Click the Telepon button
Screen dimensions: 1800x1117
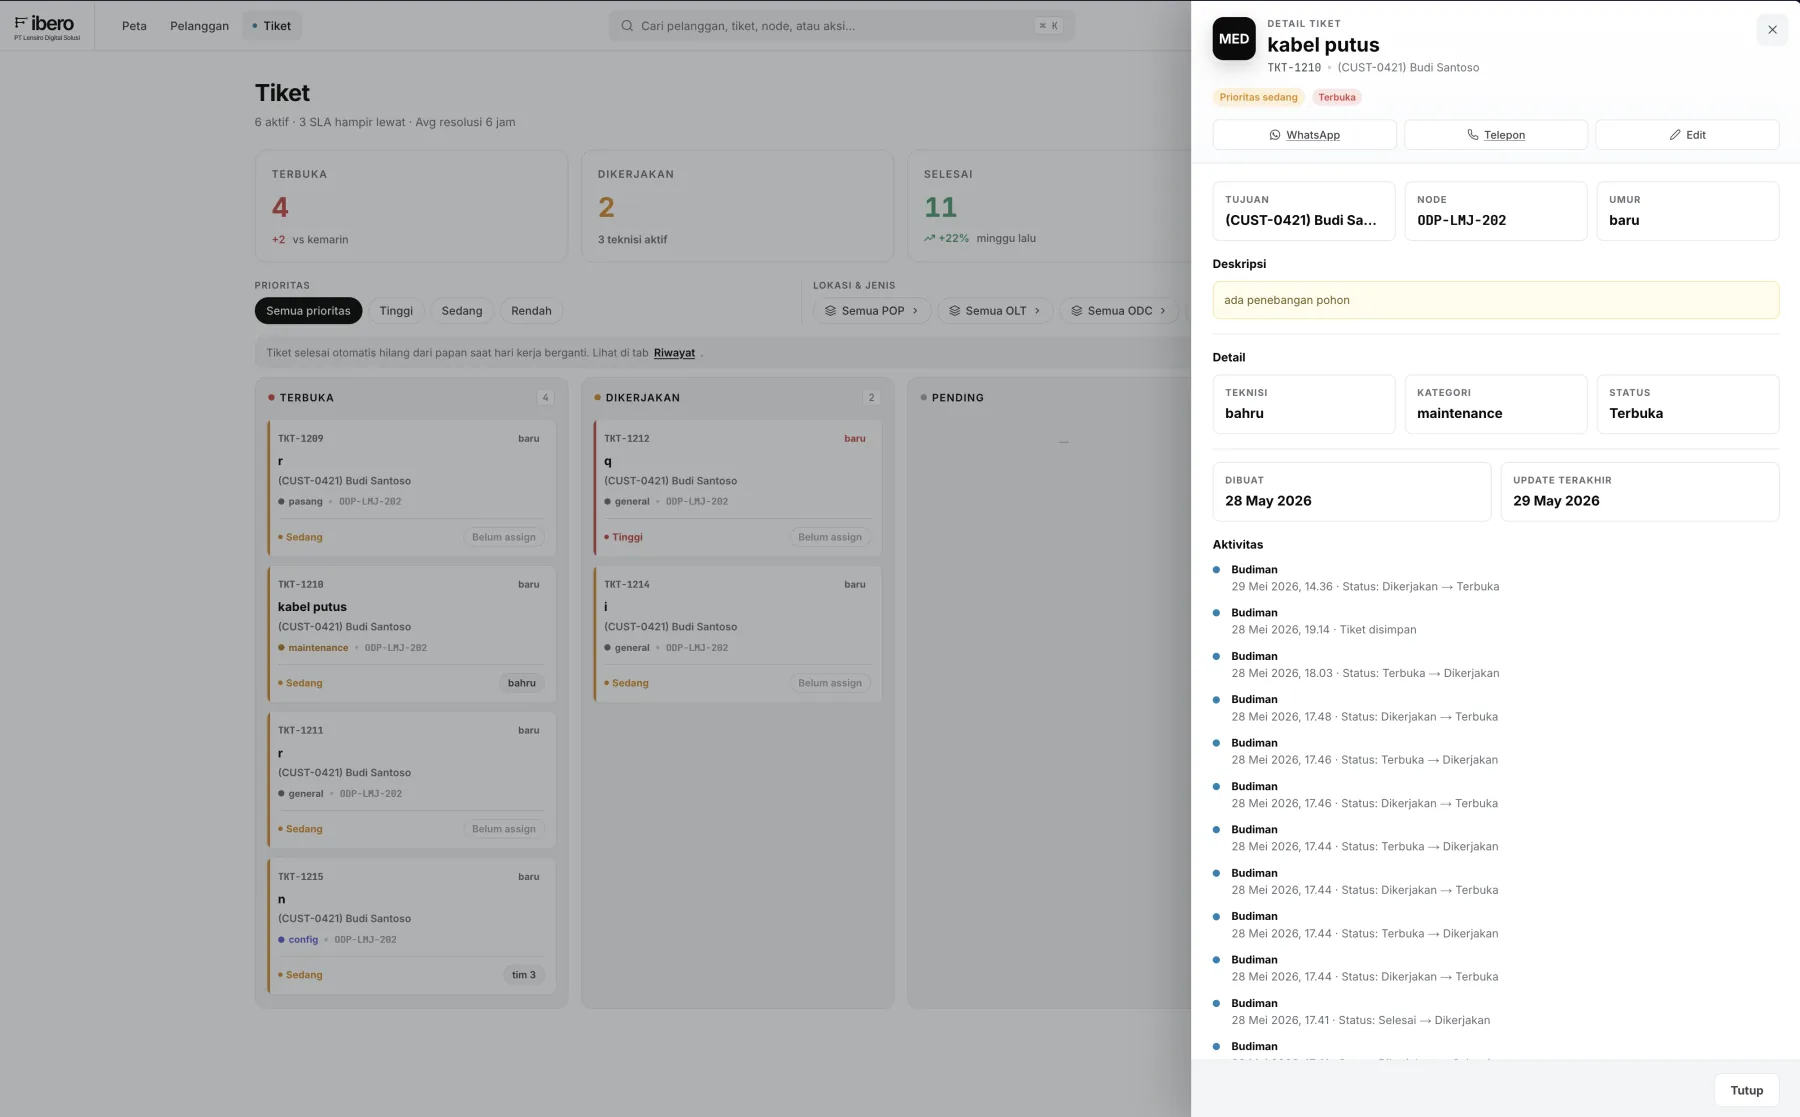[x=1495, y=135]
